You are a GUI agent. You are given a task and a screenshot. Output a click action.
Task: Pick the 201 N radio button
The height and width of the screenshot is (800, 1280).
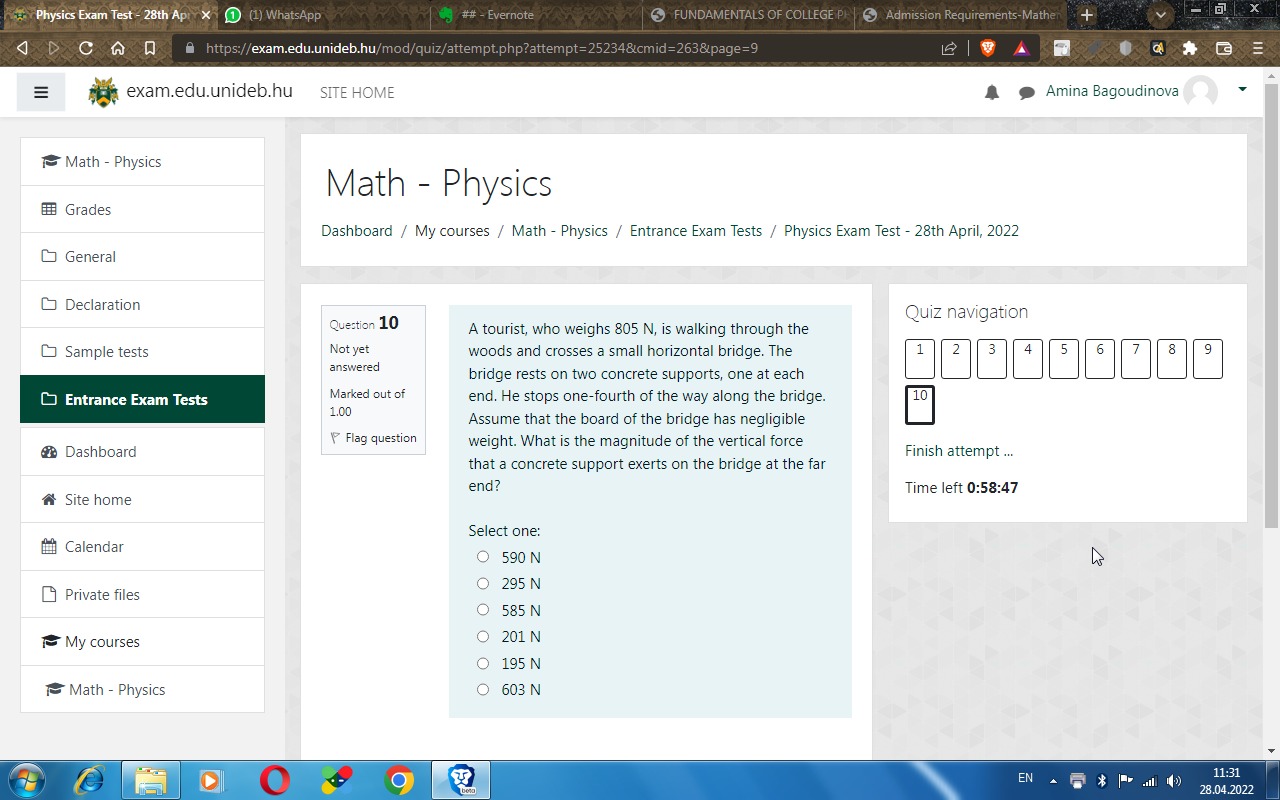(x=483, y=636)
